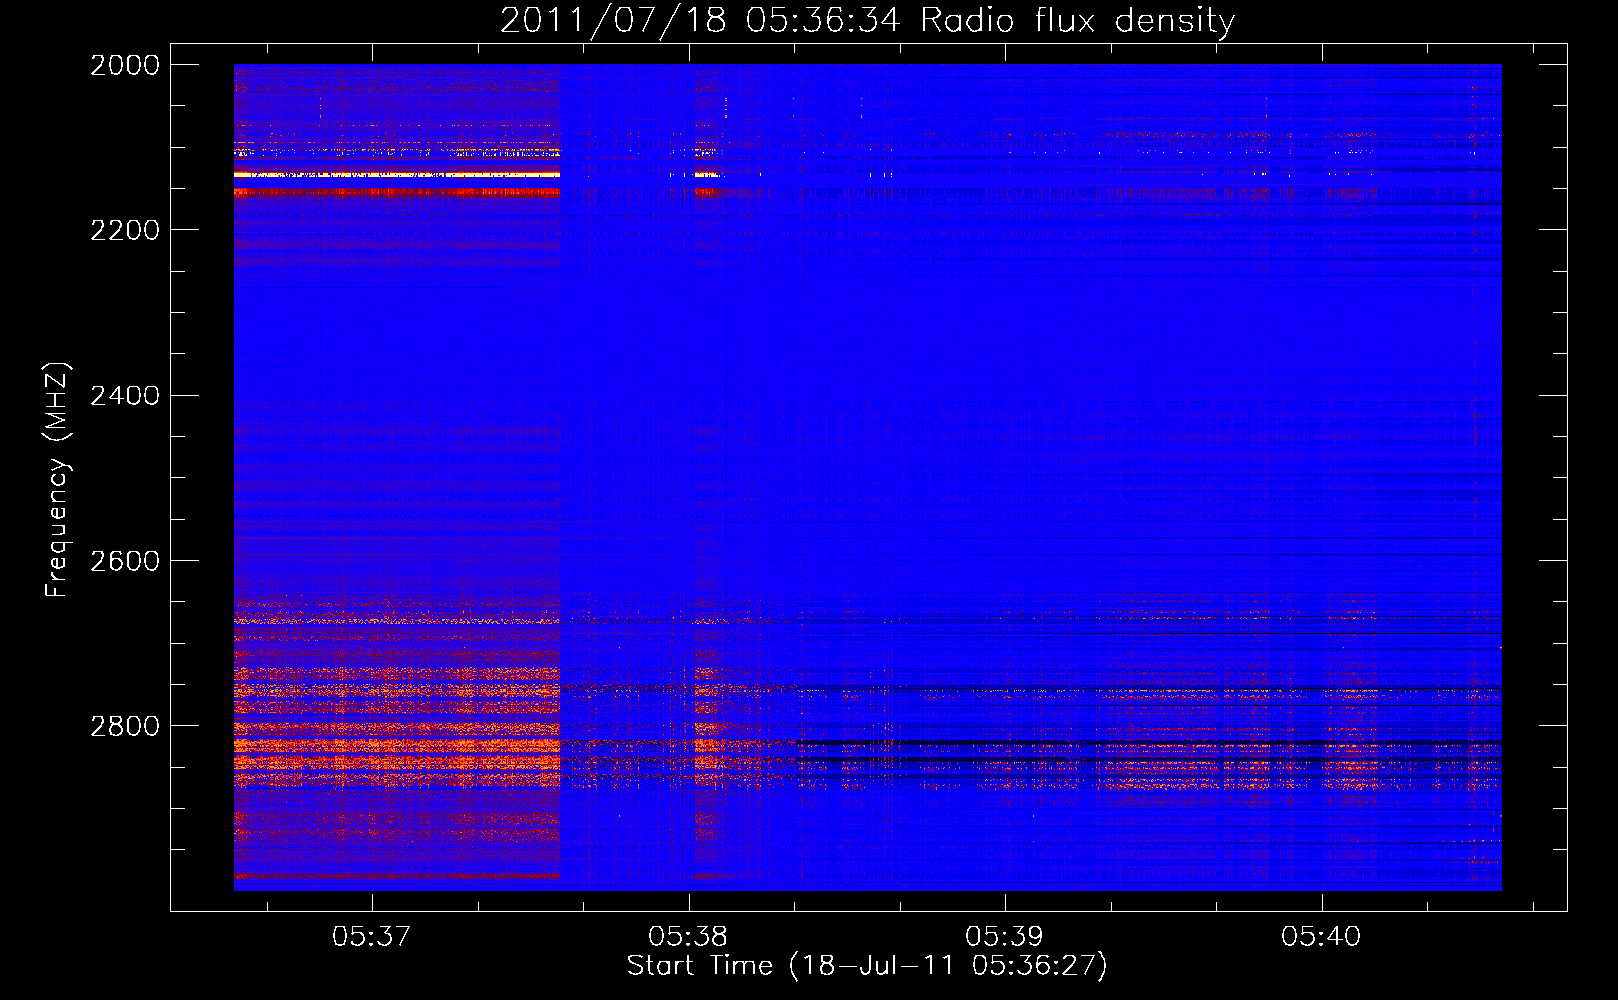Select the 2400 frequency tick label
The width and height of the screenshot is (1618, 1000).
[x=125, y=396]
